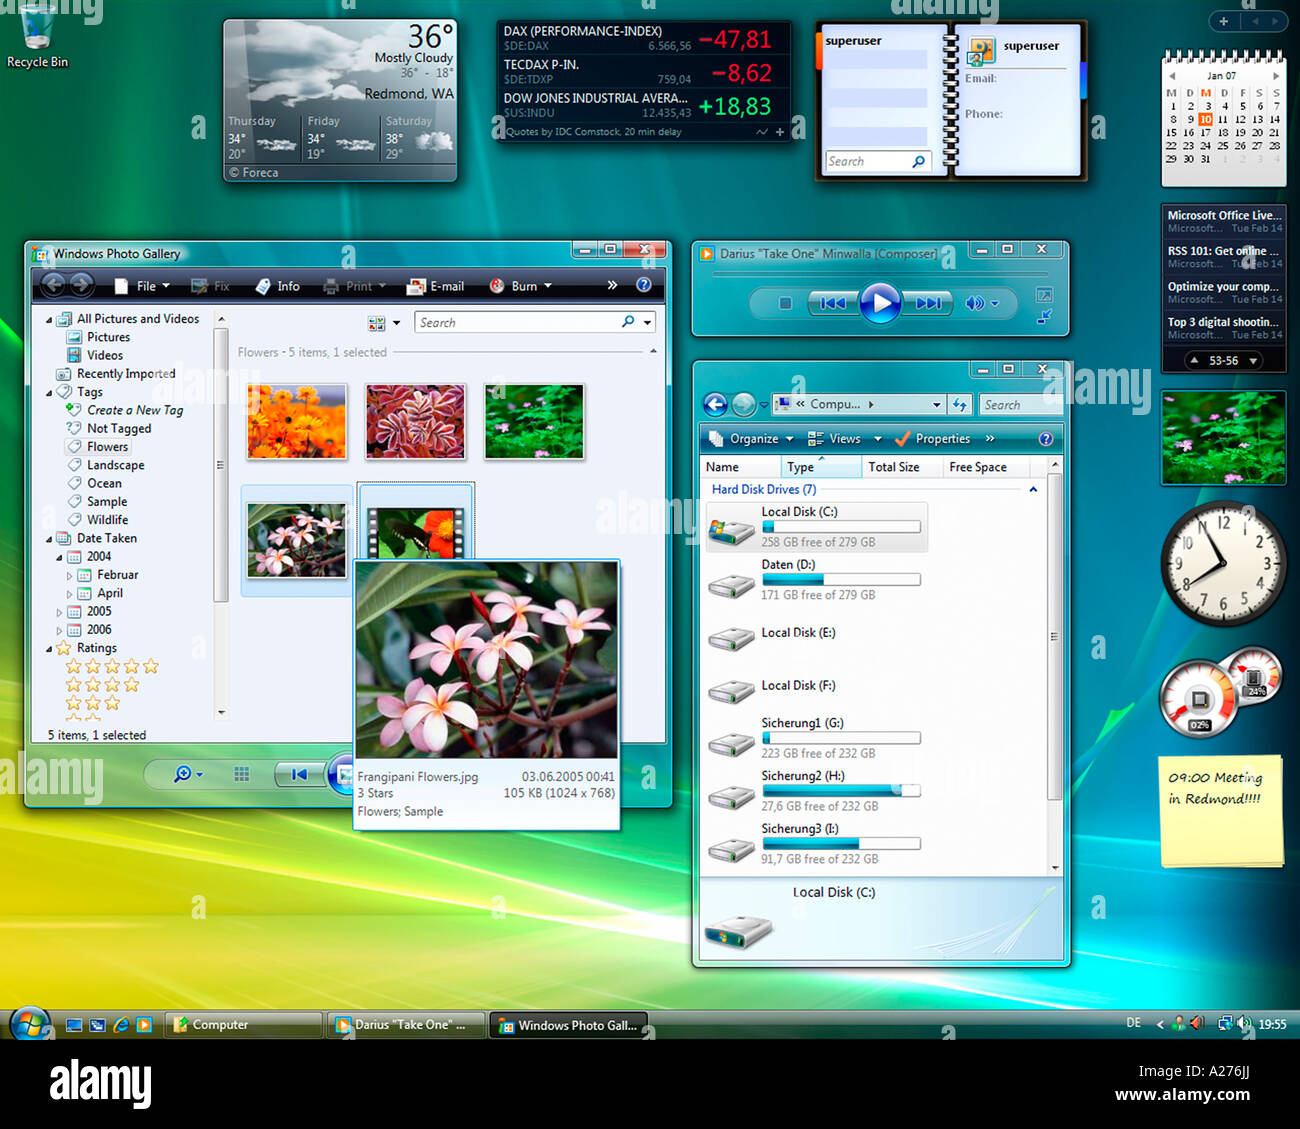1300x1129 pixels.
Task: Stop playback in Media Player
Action: click(786, 303)
